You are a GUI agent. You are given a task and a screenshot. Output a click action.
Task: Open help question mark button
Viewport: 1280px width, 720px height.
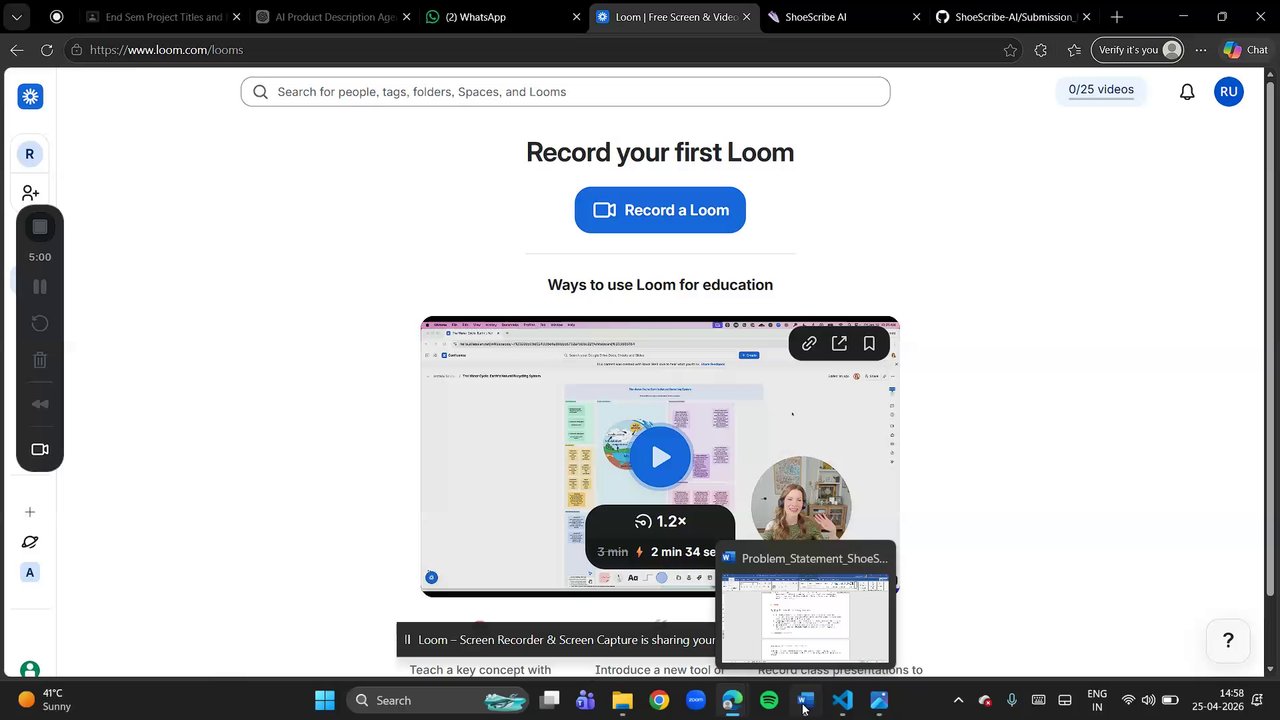(x=1228, y=641)
